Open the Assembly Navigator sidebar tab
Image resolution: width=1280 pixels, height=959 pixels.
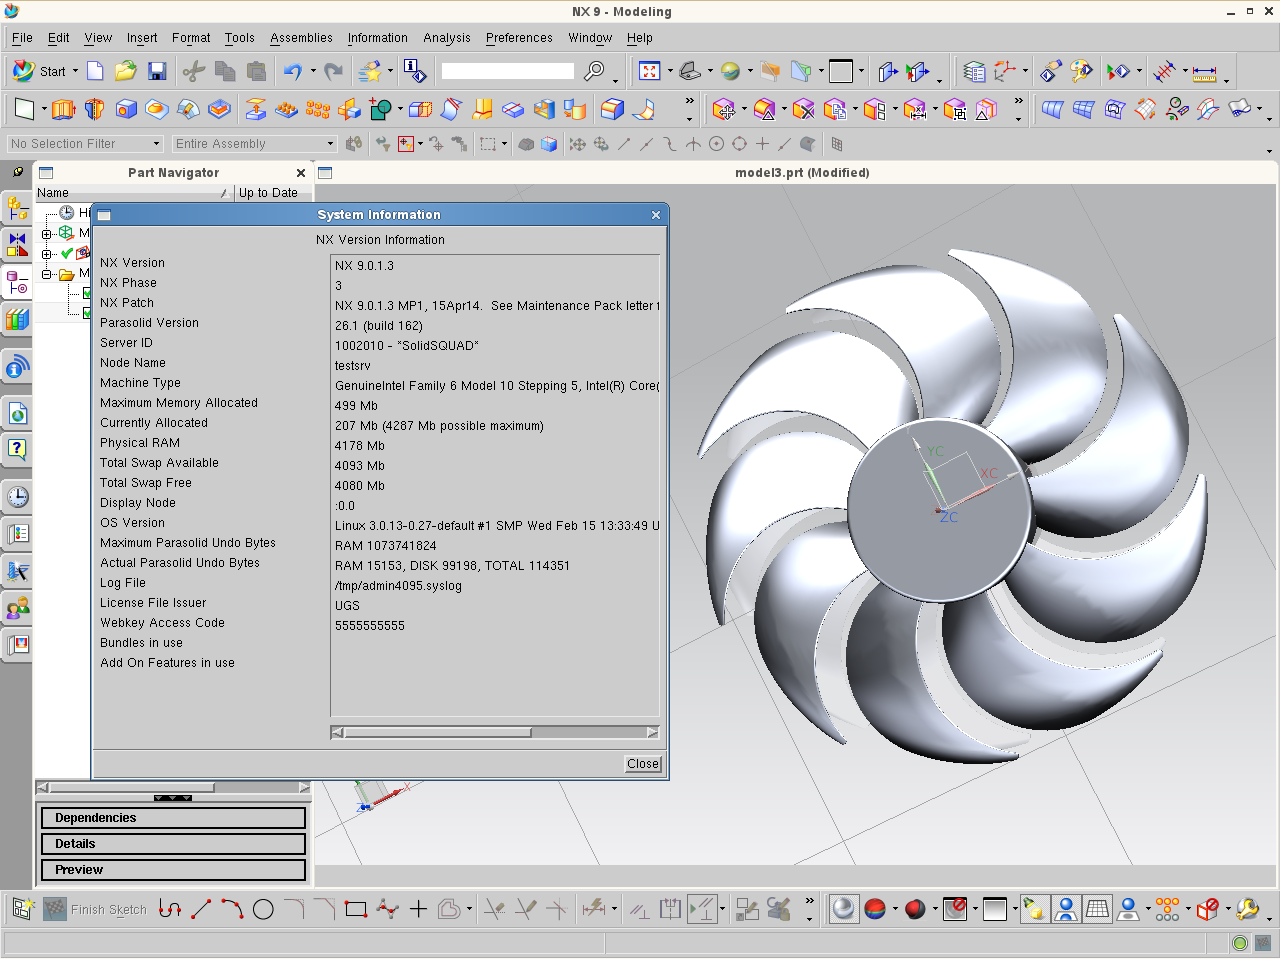17,208
